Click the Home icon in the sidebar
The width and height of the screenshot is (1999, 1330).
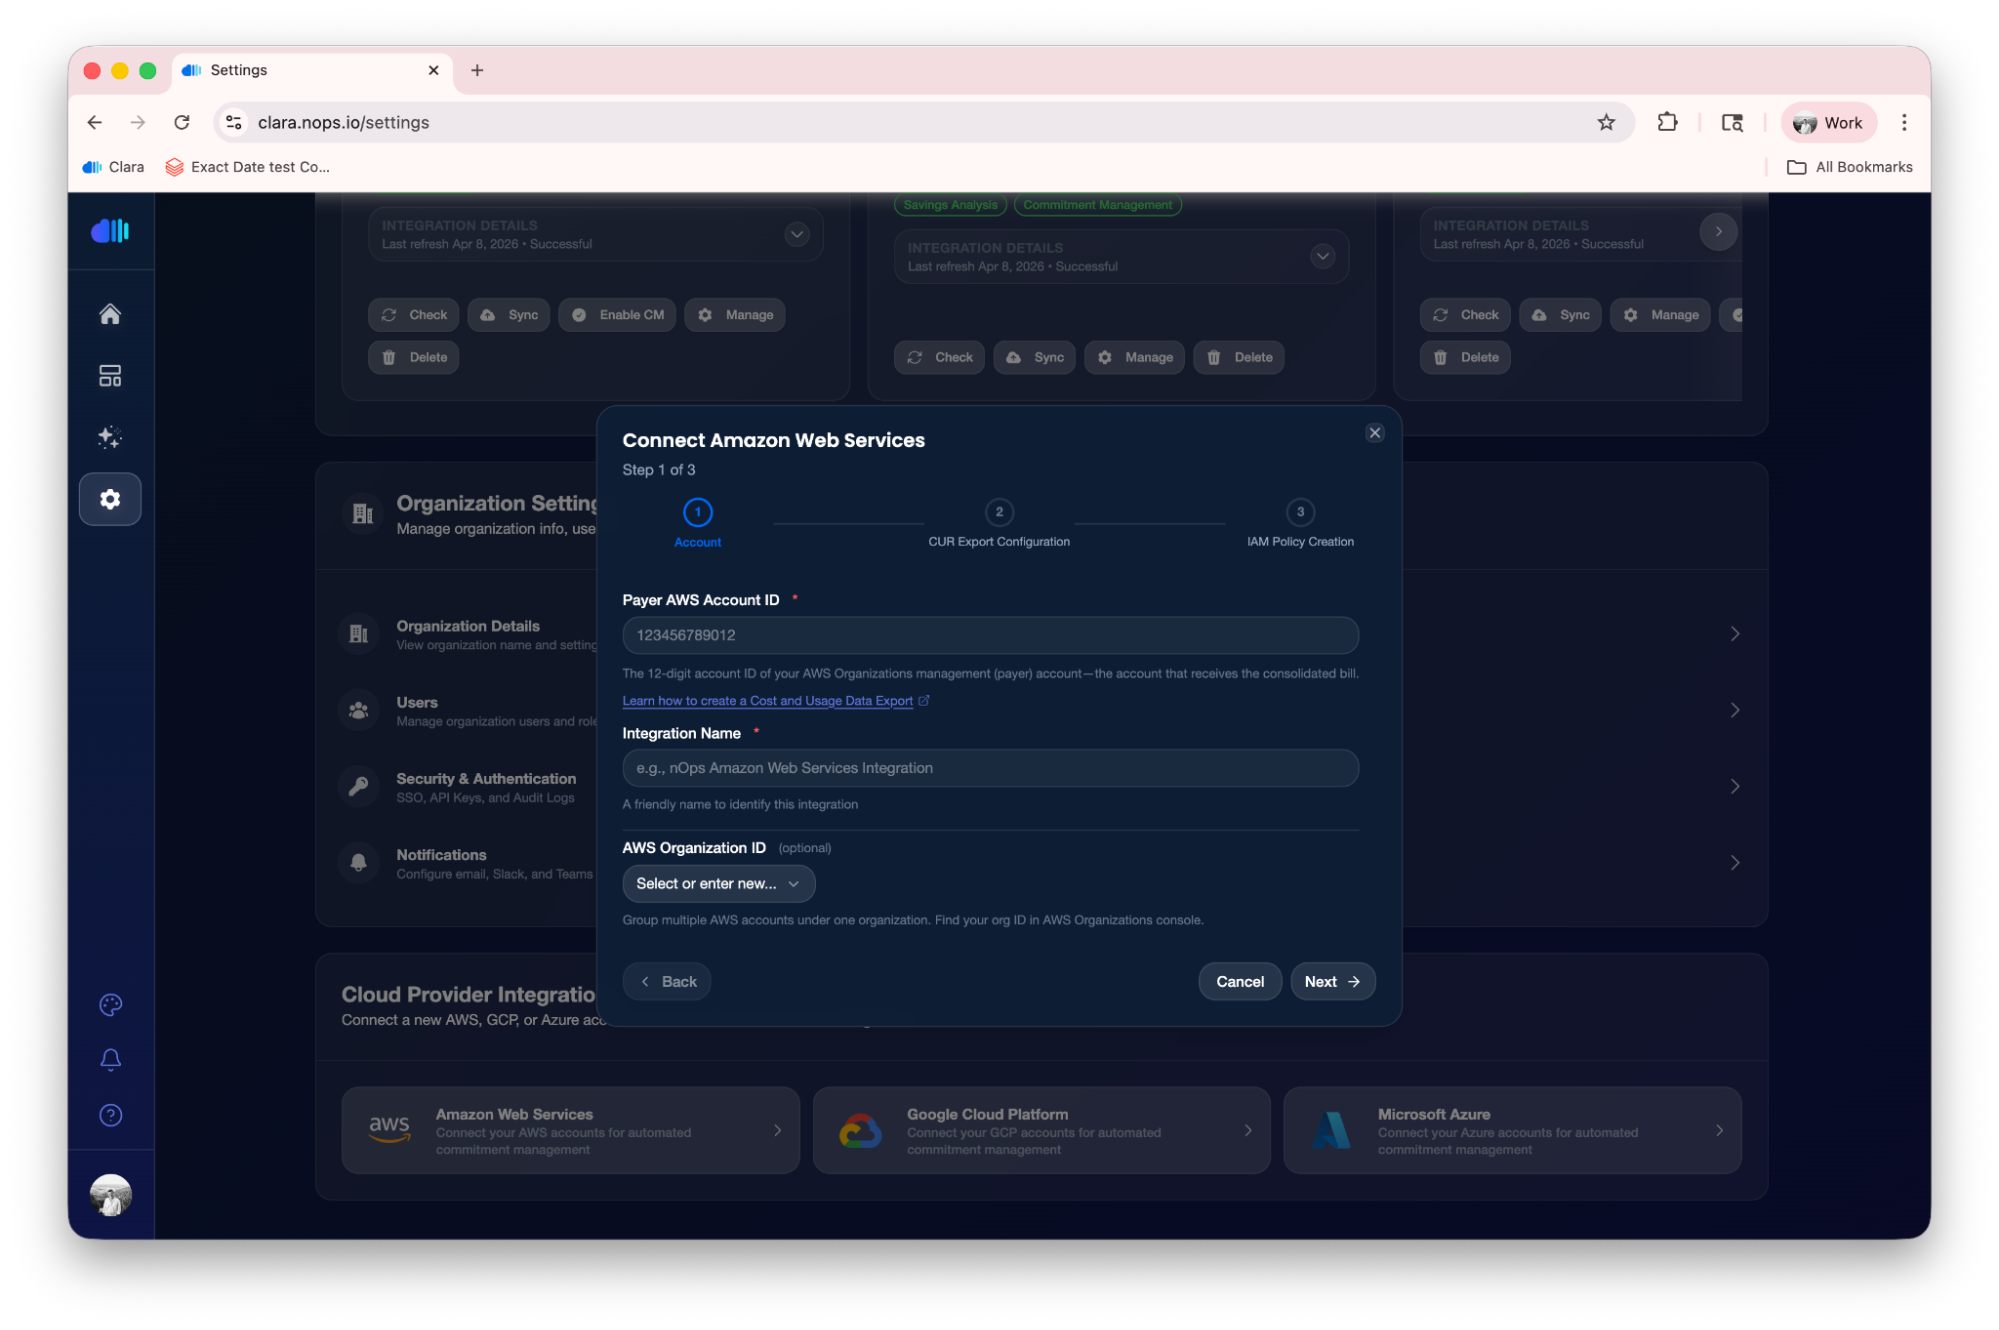pyautogui.click(x=110, y=314)
